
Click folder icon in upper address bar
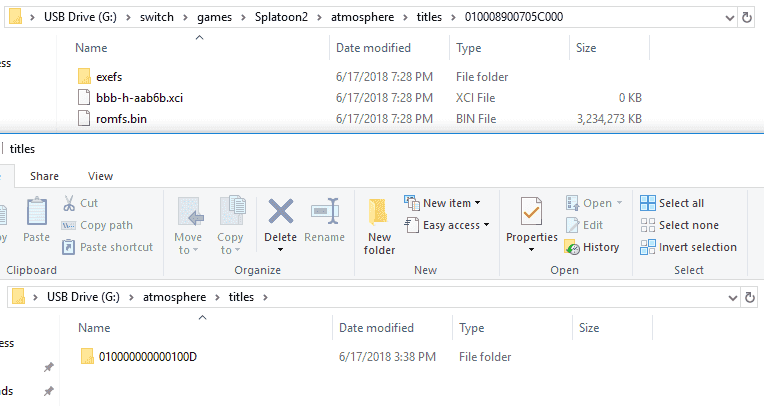point(16,17)
